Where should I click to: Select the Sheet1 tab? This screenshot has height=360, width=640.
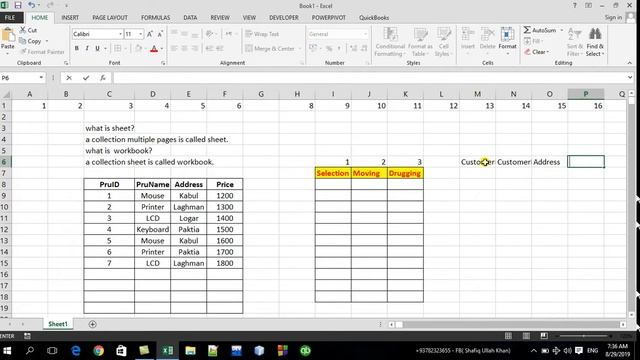click(58, 324)
